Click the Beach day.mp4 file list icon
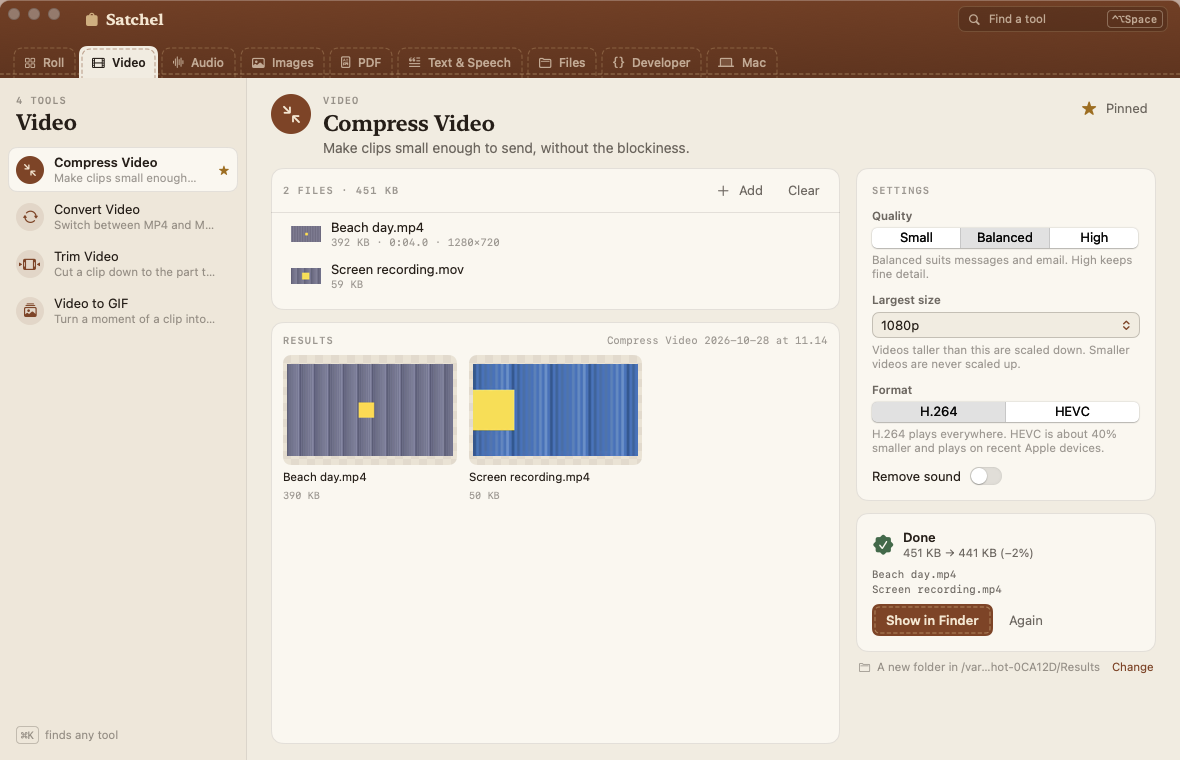This screenshot has width=1180, height=760. click(x=306, y=234)
